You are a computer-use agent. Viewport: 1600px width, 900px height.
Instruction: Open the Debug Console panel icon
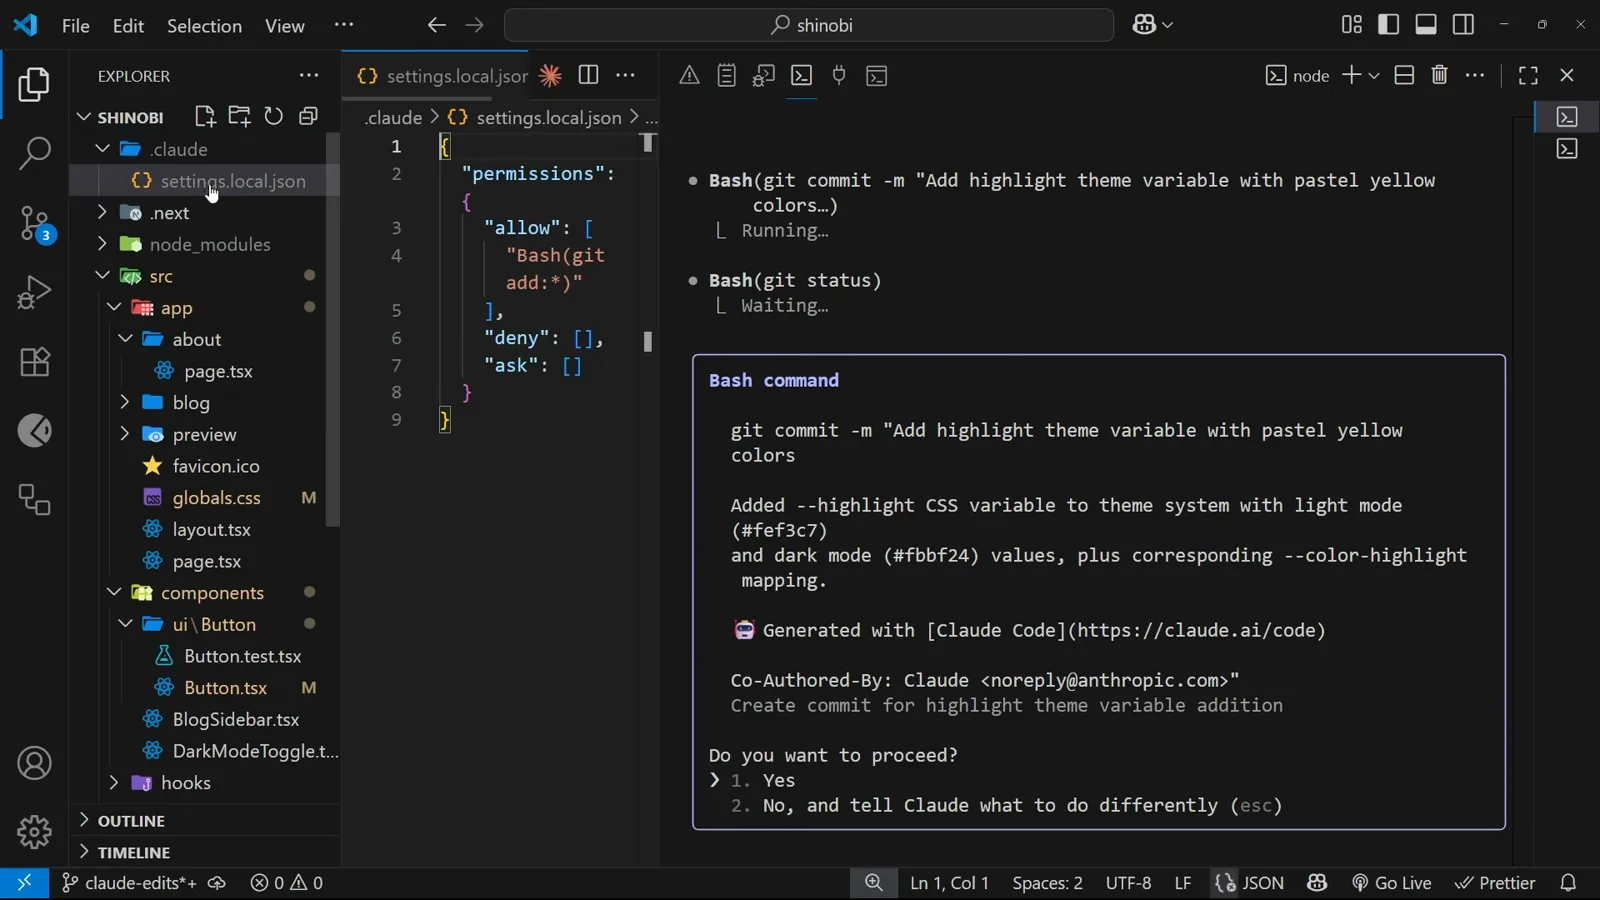click(x=764, y=75)
